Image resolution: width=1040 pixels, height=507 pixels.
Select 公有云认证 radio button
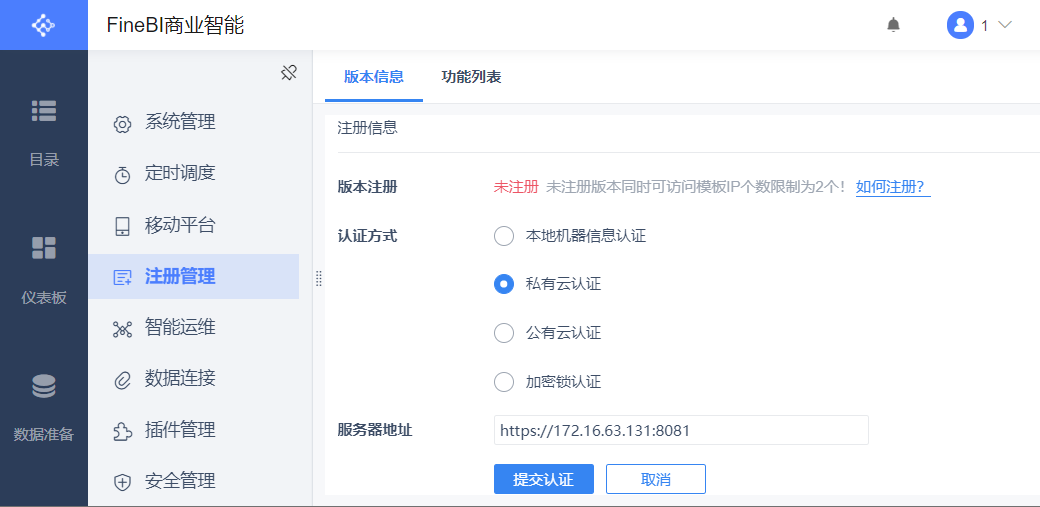tap(504, 333)
